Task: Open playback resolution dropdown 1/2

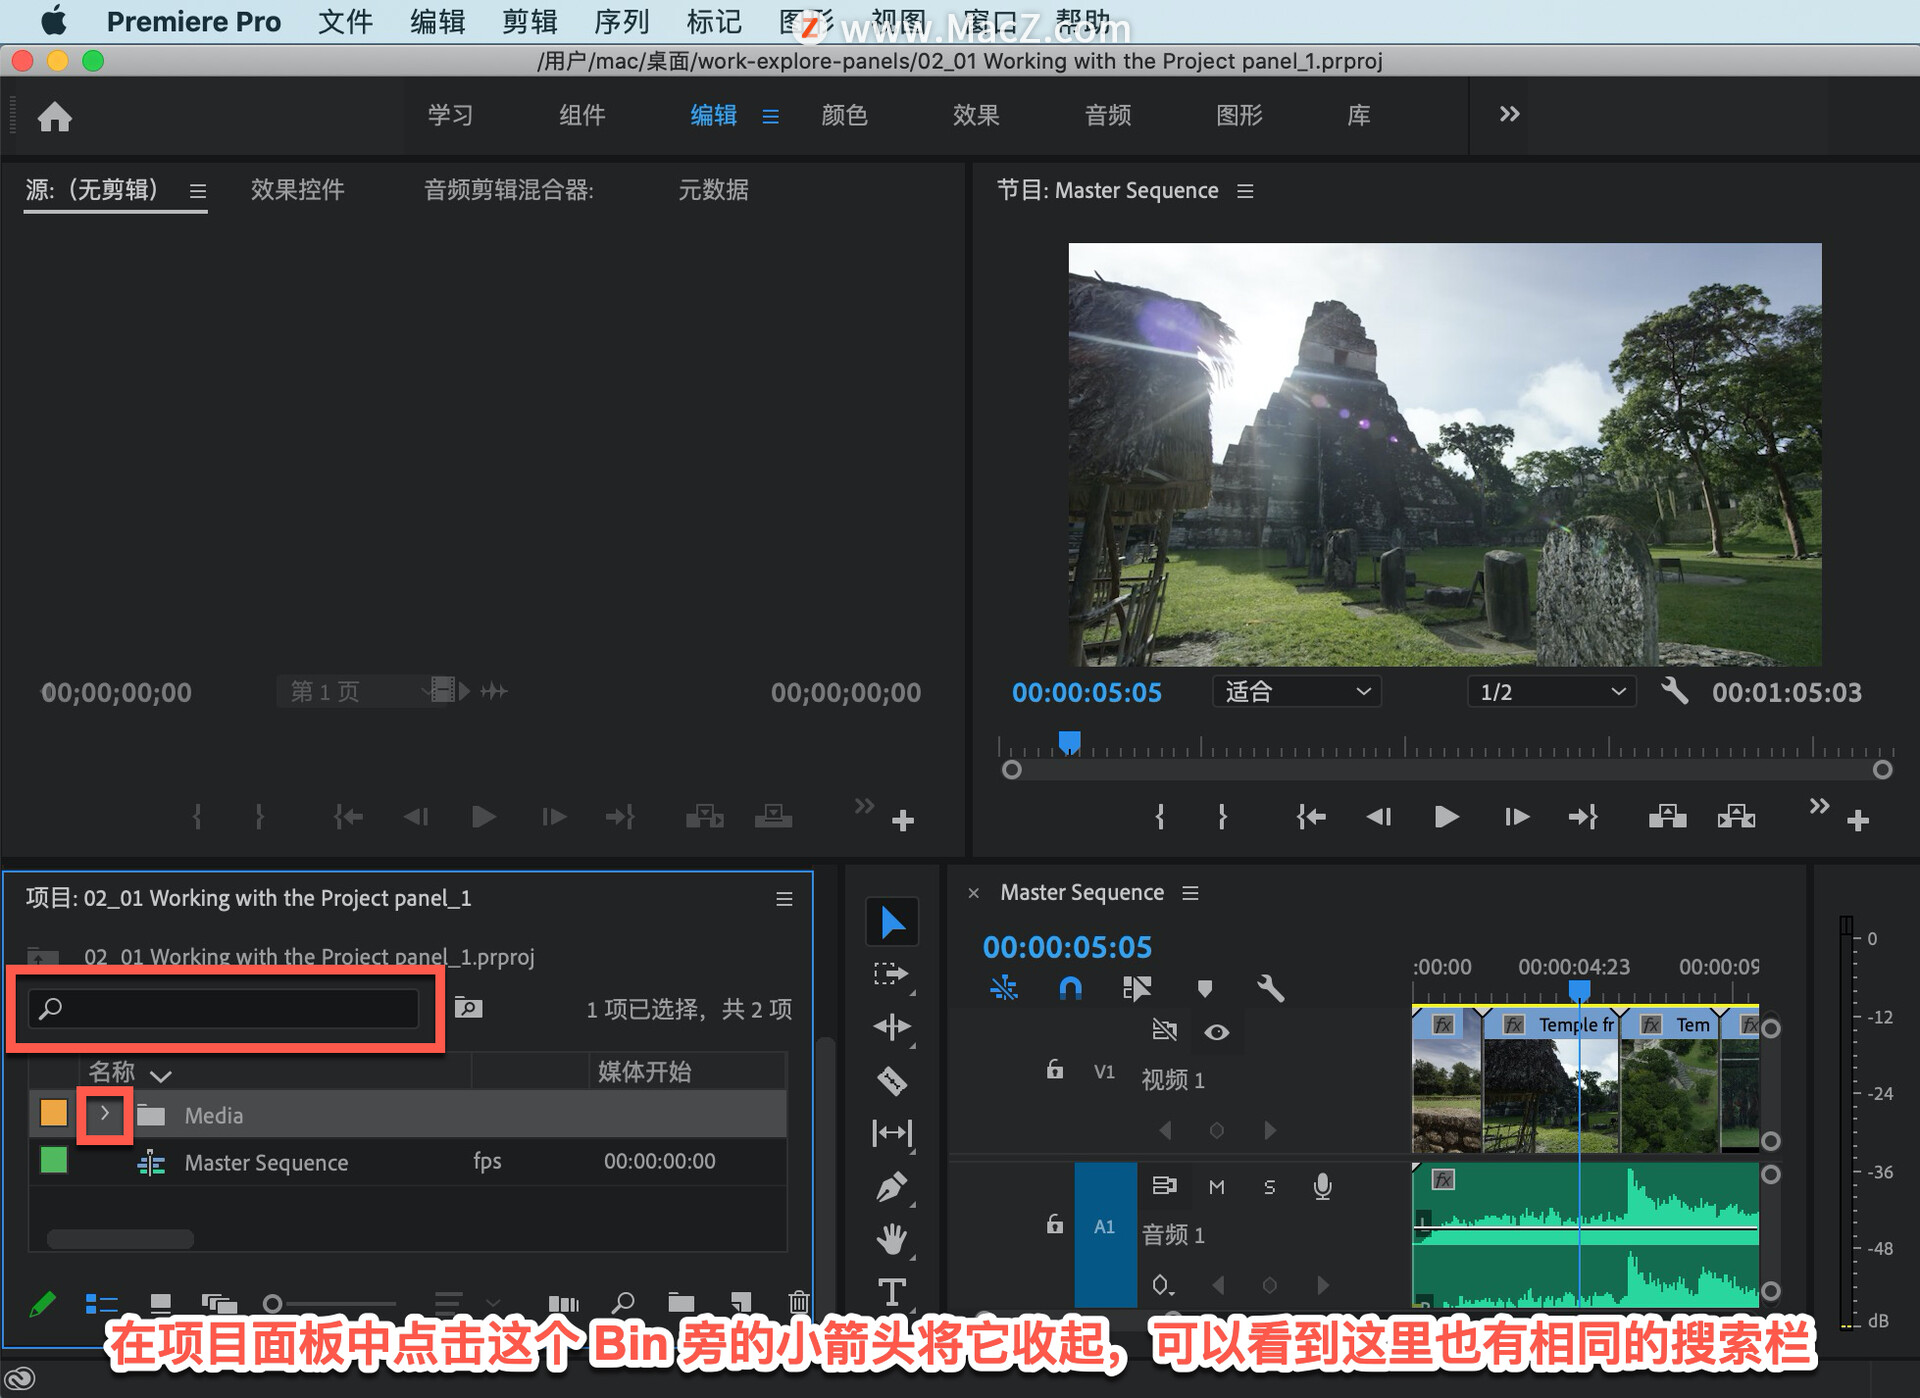Action: pyautogui.click(x=1550, y=691)
